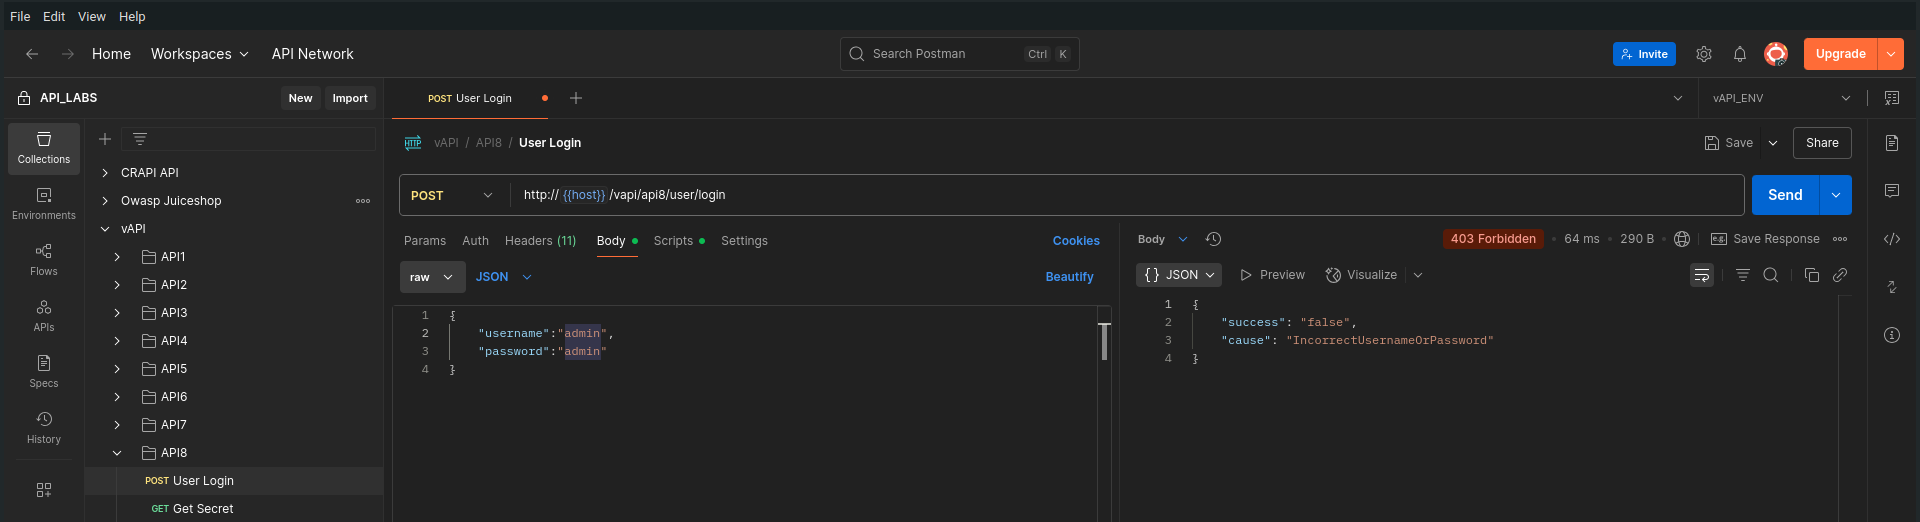Open the Save options dropdown arrow
Viewport: 1920px width, 522px height.
coord(1773,143)
